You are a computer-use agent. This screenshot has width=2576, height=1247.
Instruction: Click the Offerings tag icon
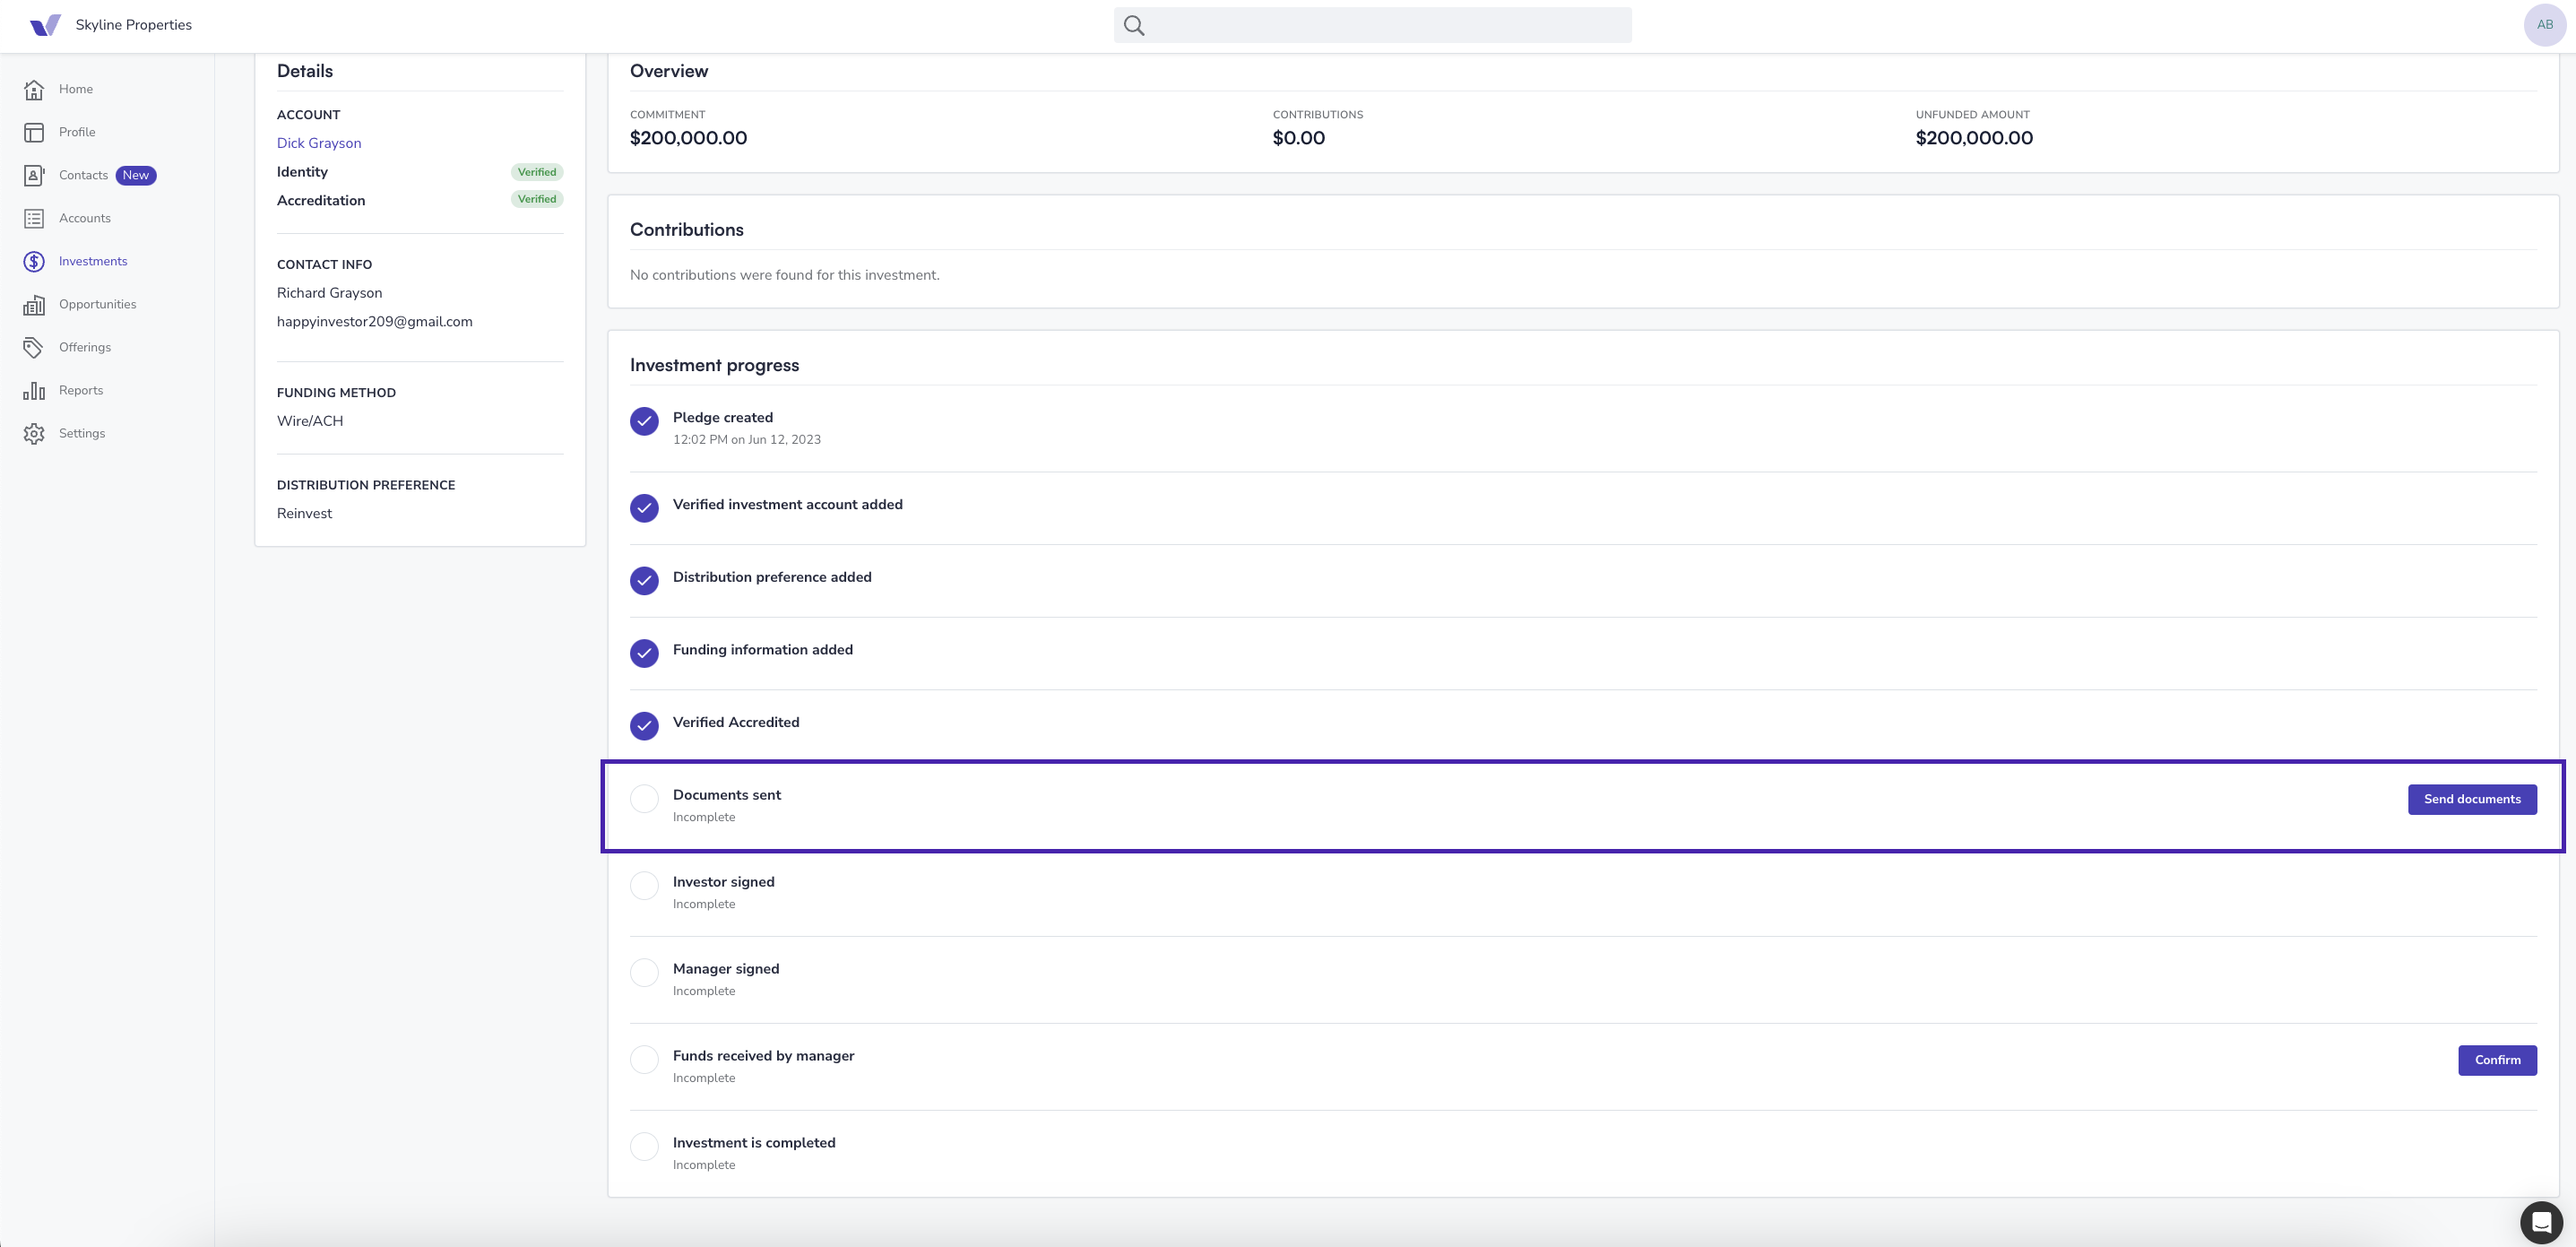pos(34,348)
